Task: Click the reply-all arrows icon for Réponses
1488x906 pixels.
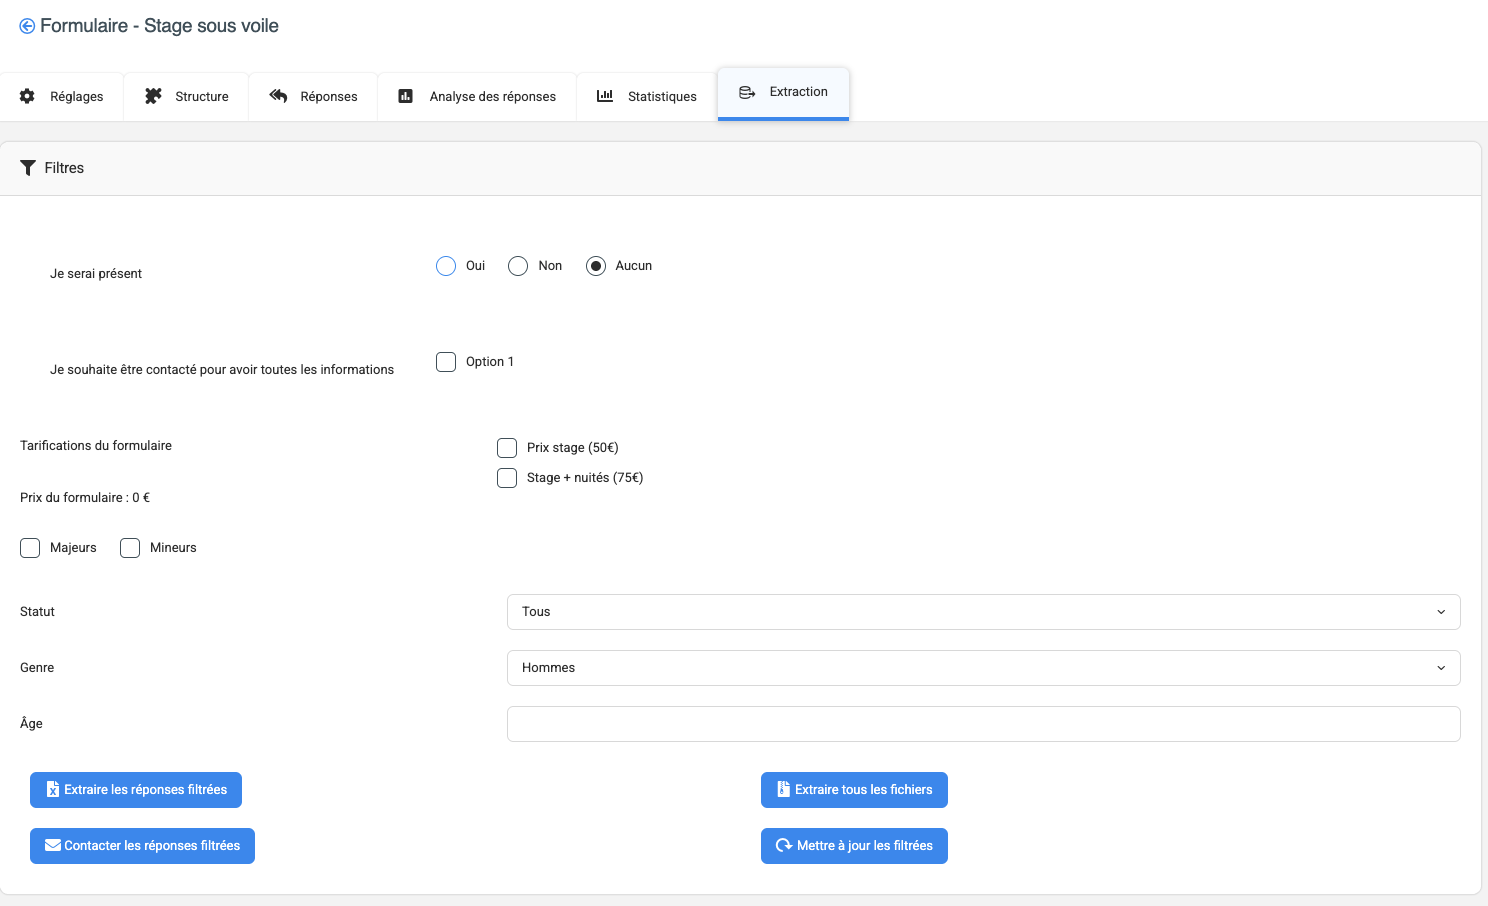Action: (x=278, y=96)
